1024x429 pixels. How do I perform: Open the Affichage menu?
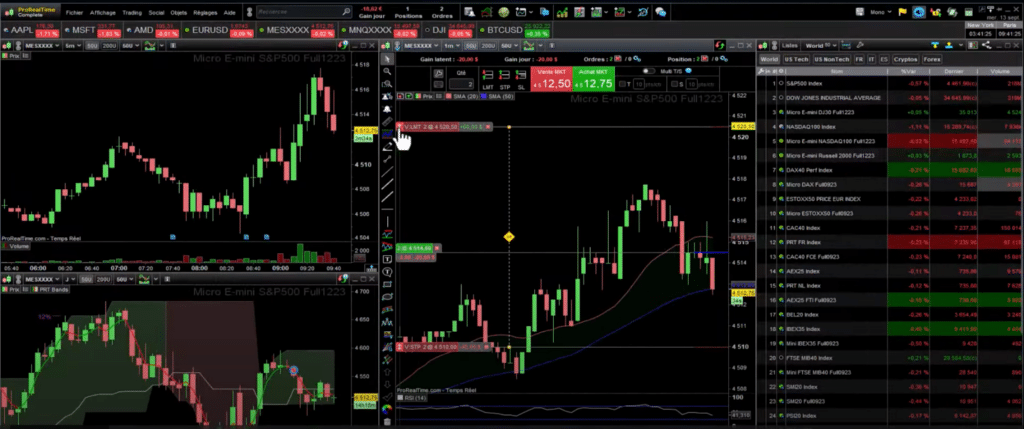coord(102,12)
